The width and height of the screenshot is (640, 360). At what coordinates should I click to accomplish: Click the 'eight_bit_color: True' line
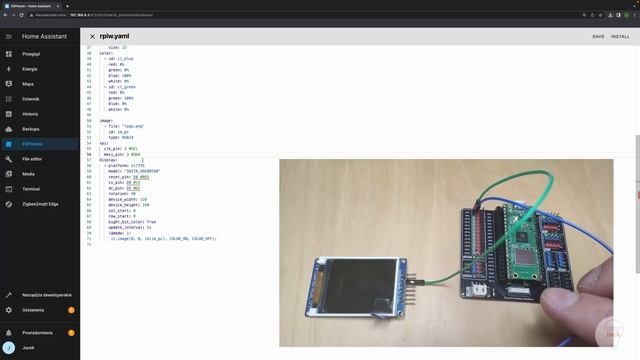(132, 222)
